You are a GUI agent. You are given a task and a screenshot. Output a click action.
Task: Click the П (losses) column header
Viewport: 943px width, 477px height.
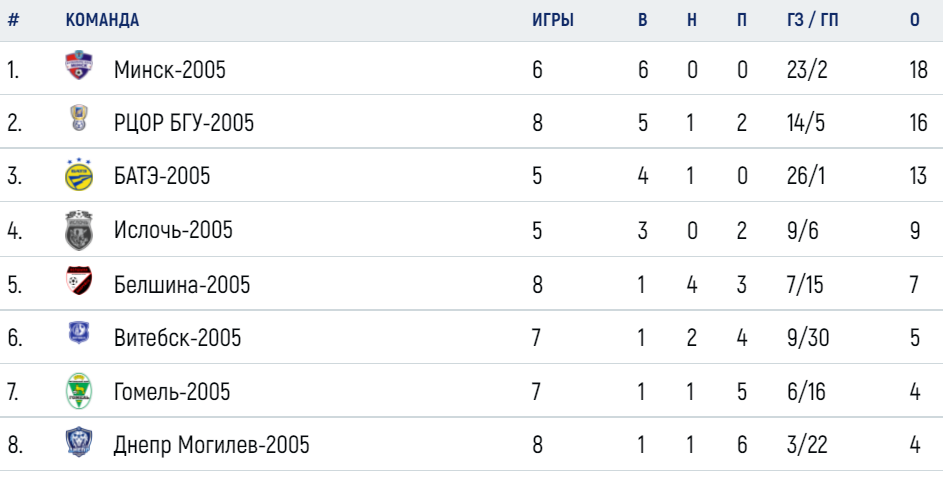click(x=742, y=20)
